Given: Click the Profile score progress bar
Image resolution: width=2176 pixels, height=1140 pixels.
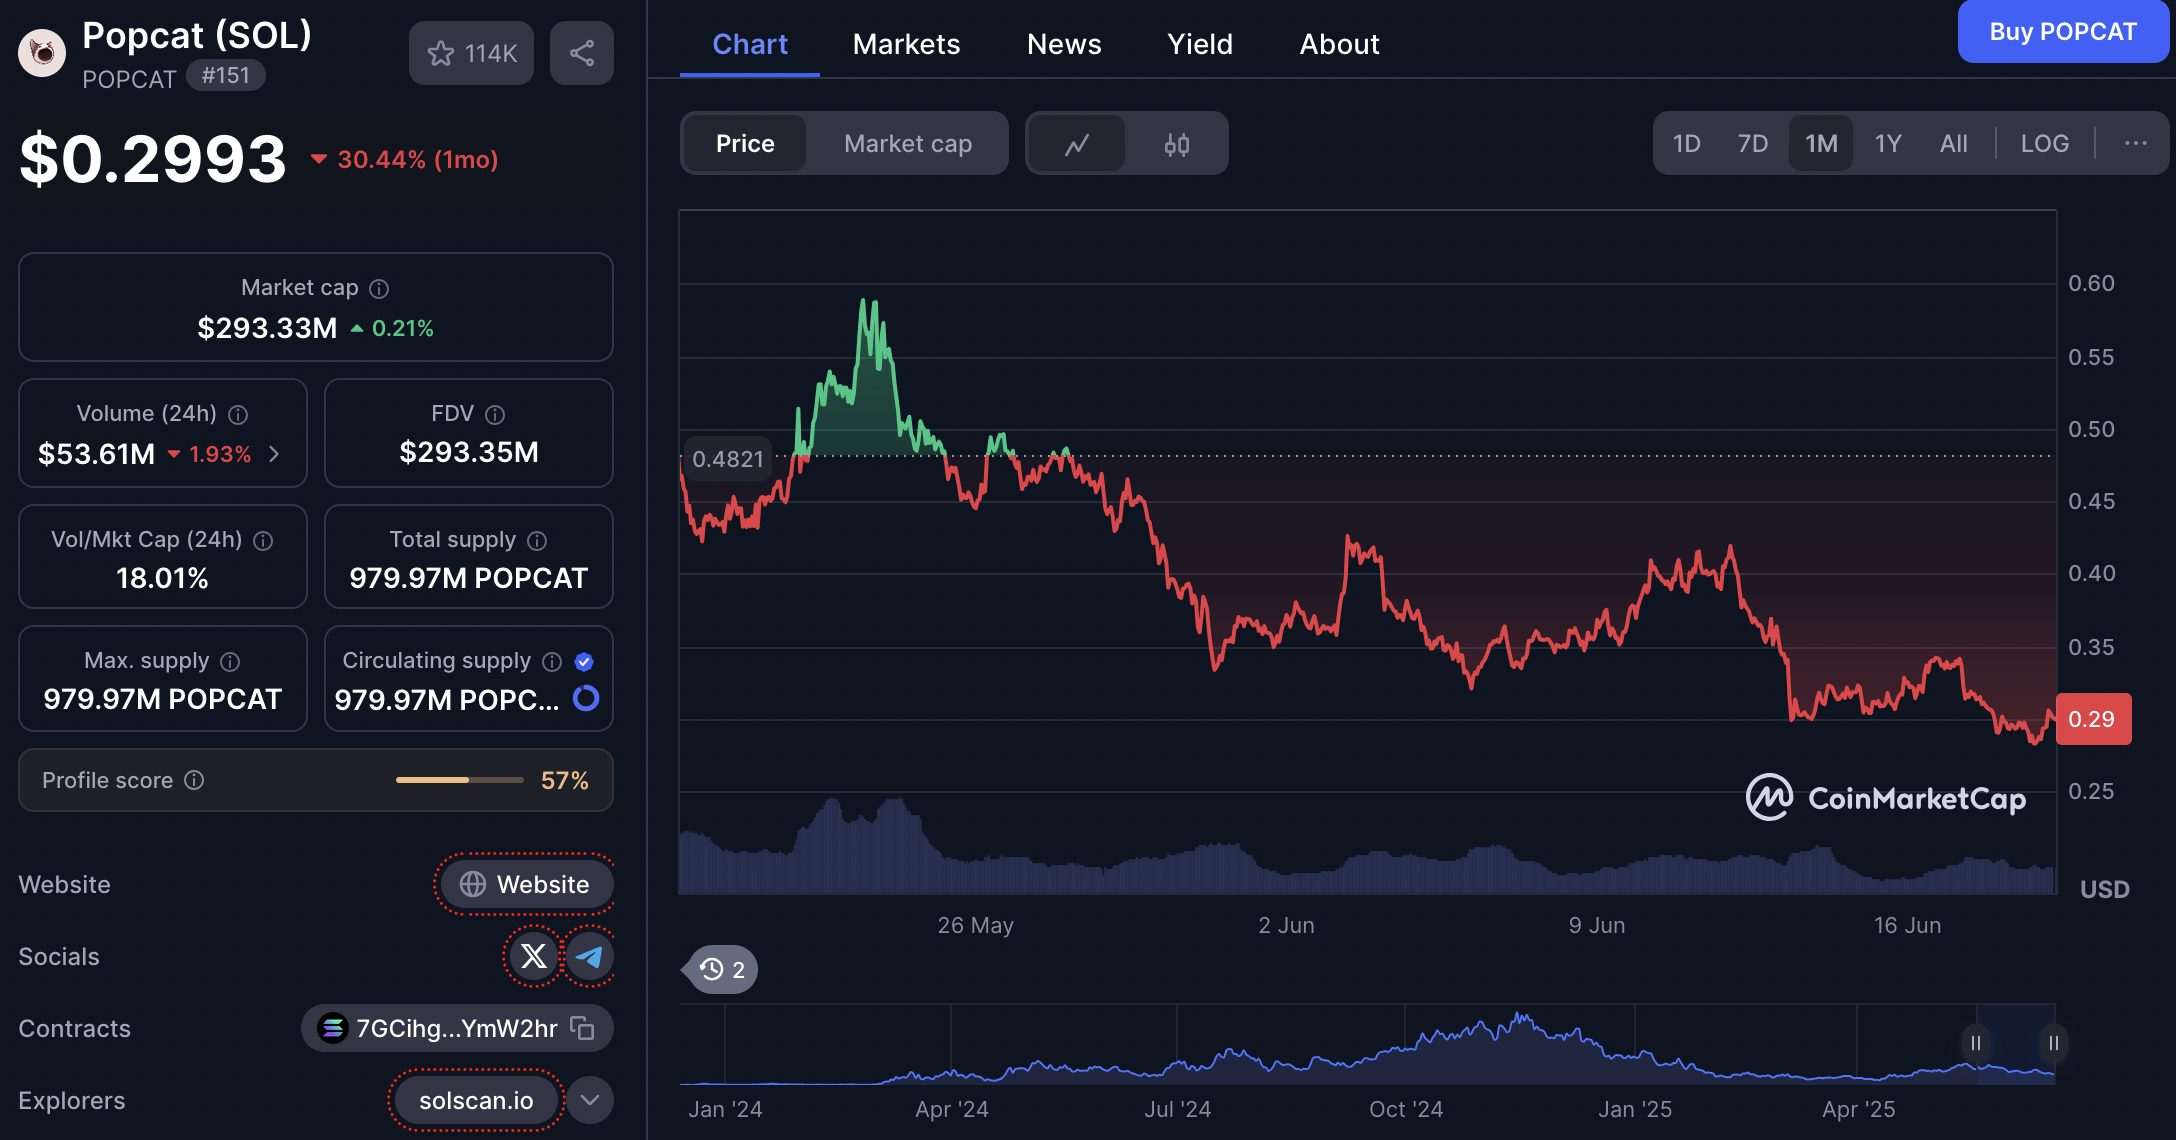Looking at the screenshot, I should click(460, 780).
